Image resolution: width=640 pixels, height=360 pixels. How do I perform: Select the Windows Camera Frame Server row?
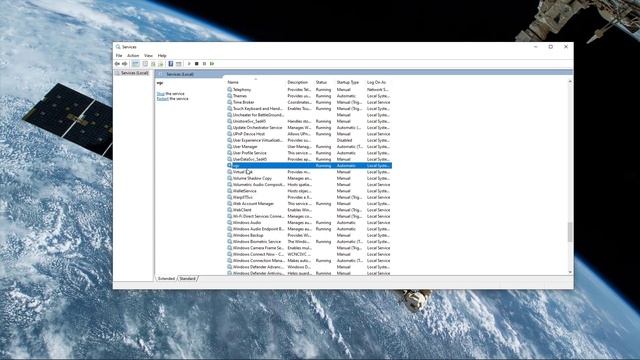[309, 248]
